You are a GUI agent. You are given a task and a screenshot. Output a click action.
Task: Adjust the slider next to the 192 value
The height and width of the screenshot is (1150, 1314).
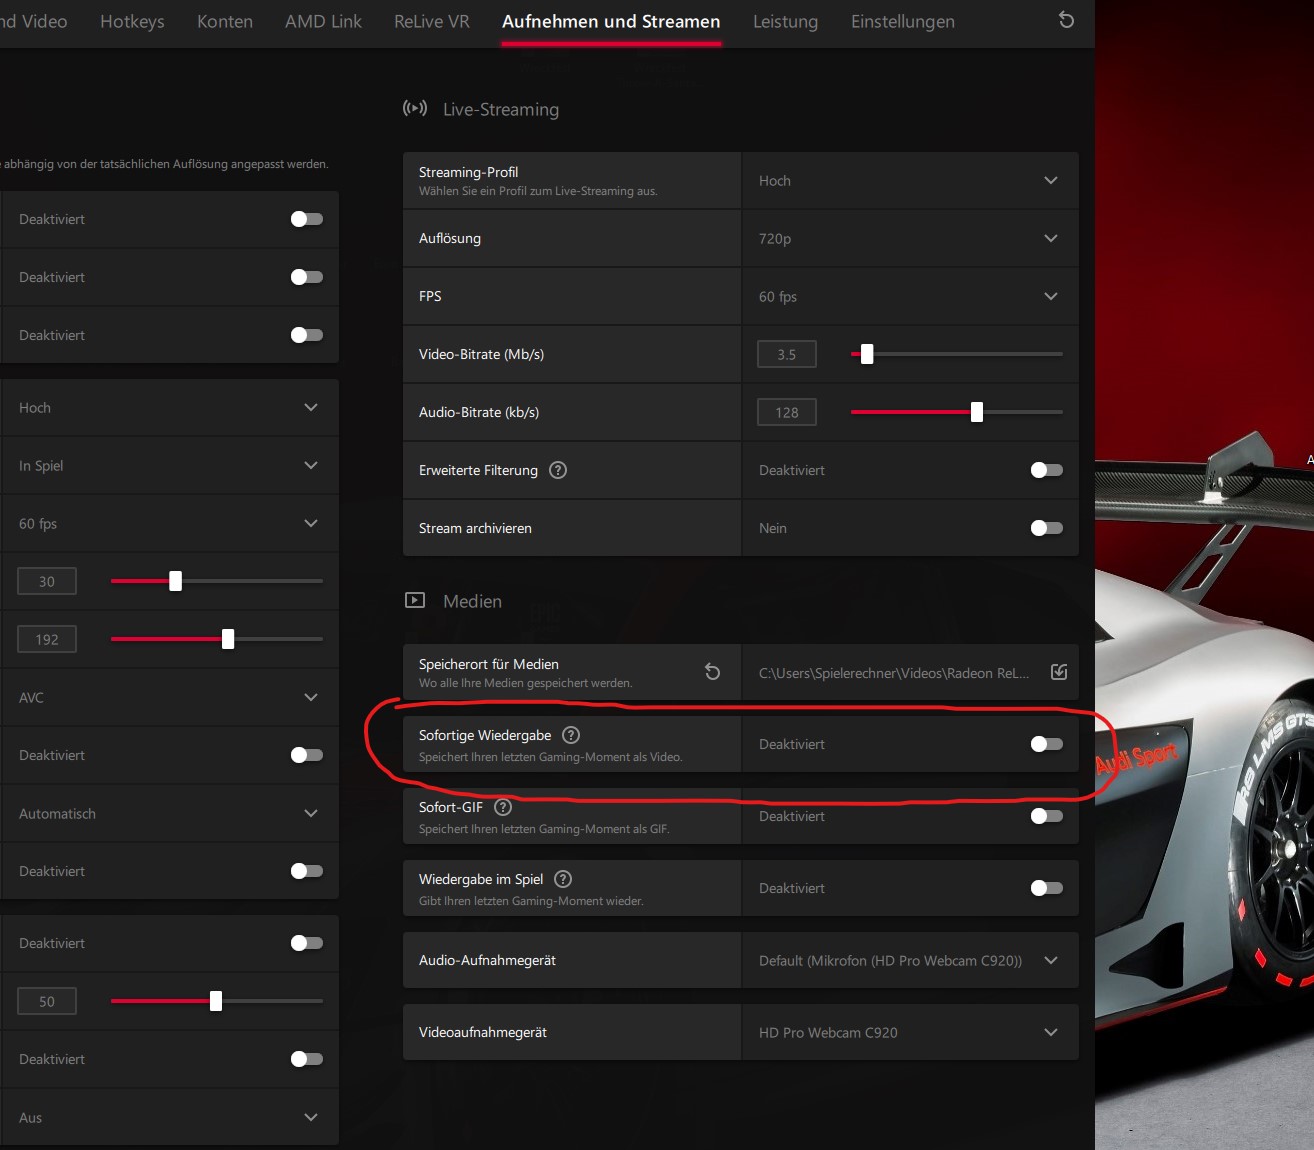pos(228,639)
